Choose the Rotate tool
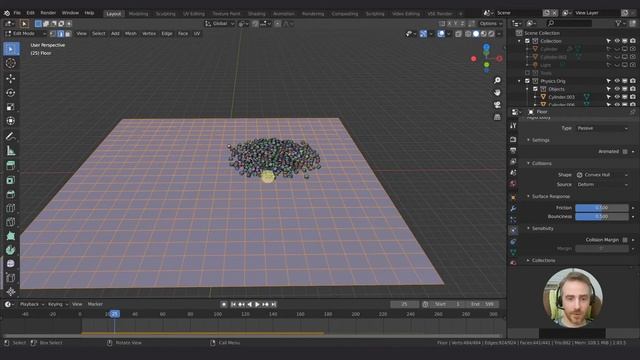 [11, 93]
